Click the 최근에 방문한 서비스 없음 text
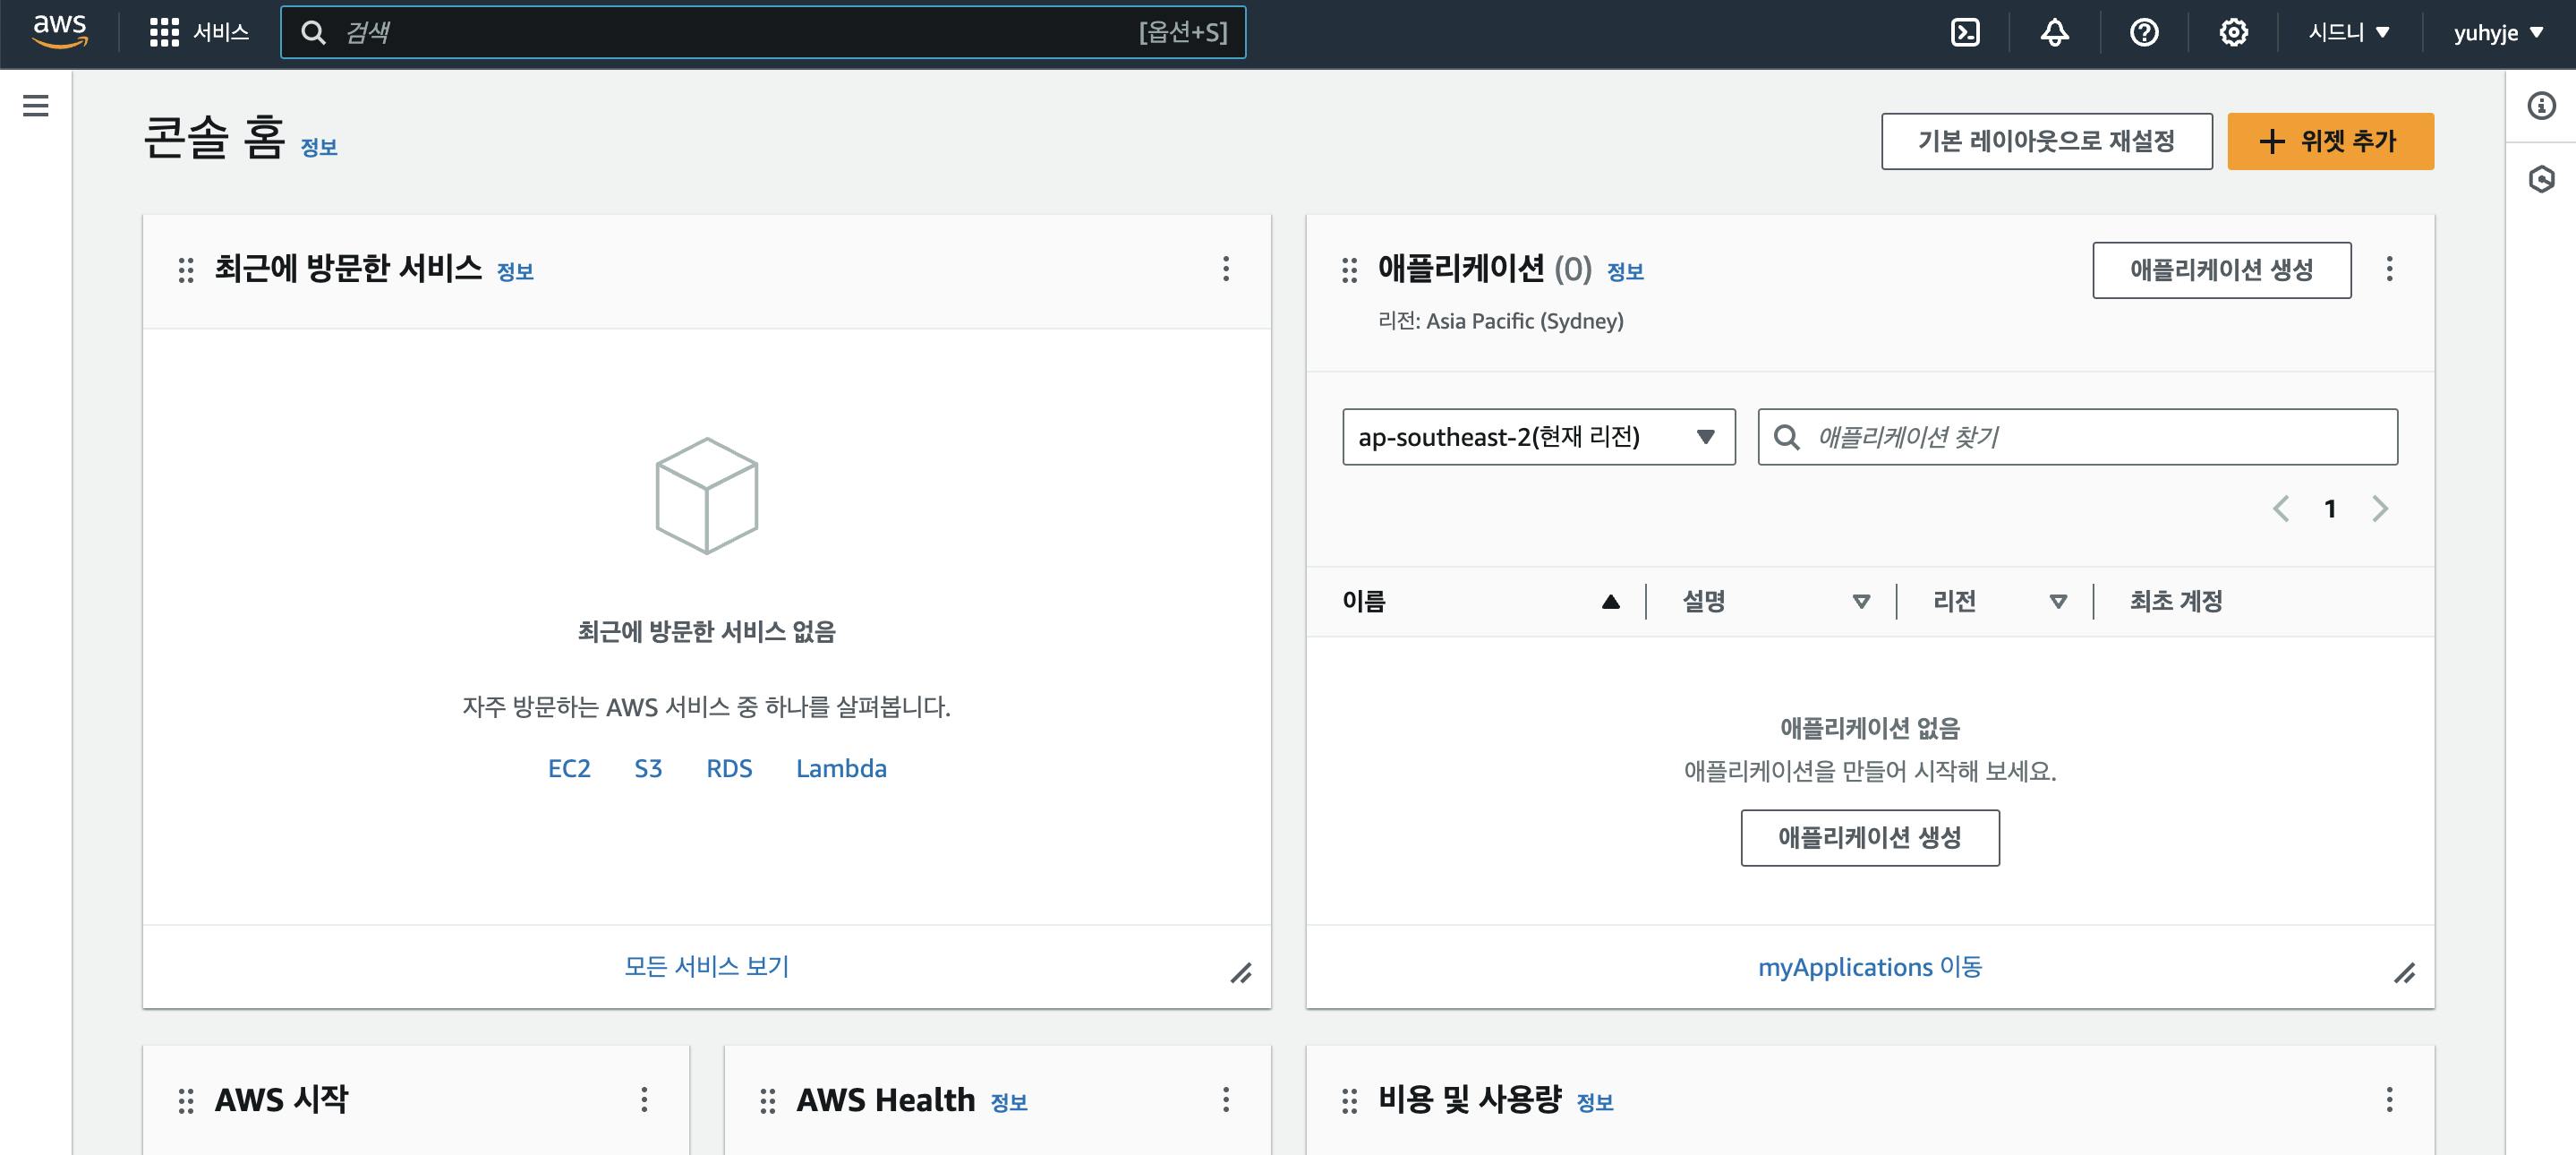This screenshot has height=1155, width=2576. [706, 631]
